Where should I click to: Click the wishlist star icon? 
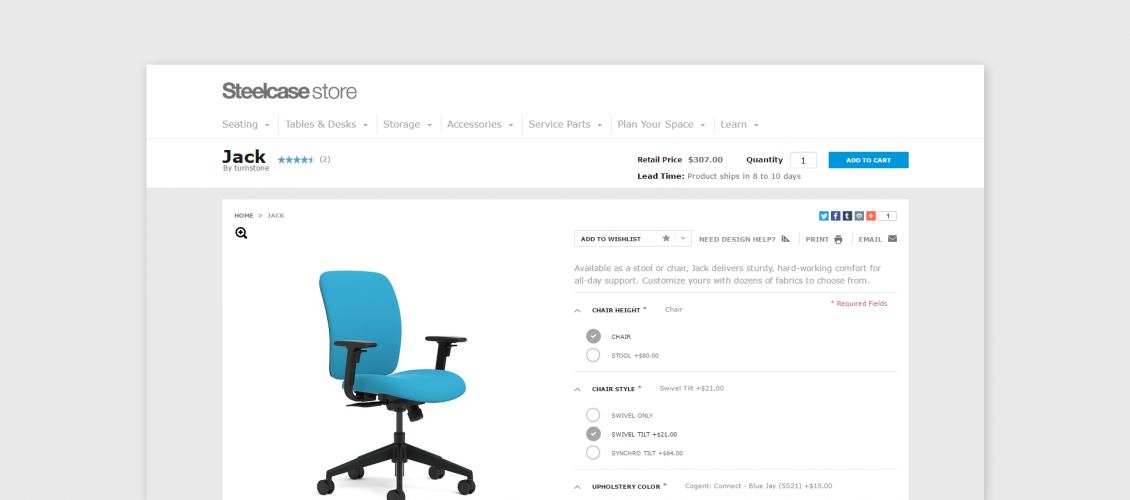coord(666,238)
